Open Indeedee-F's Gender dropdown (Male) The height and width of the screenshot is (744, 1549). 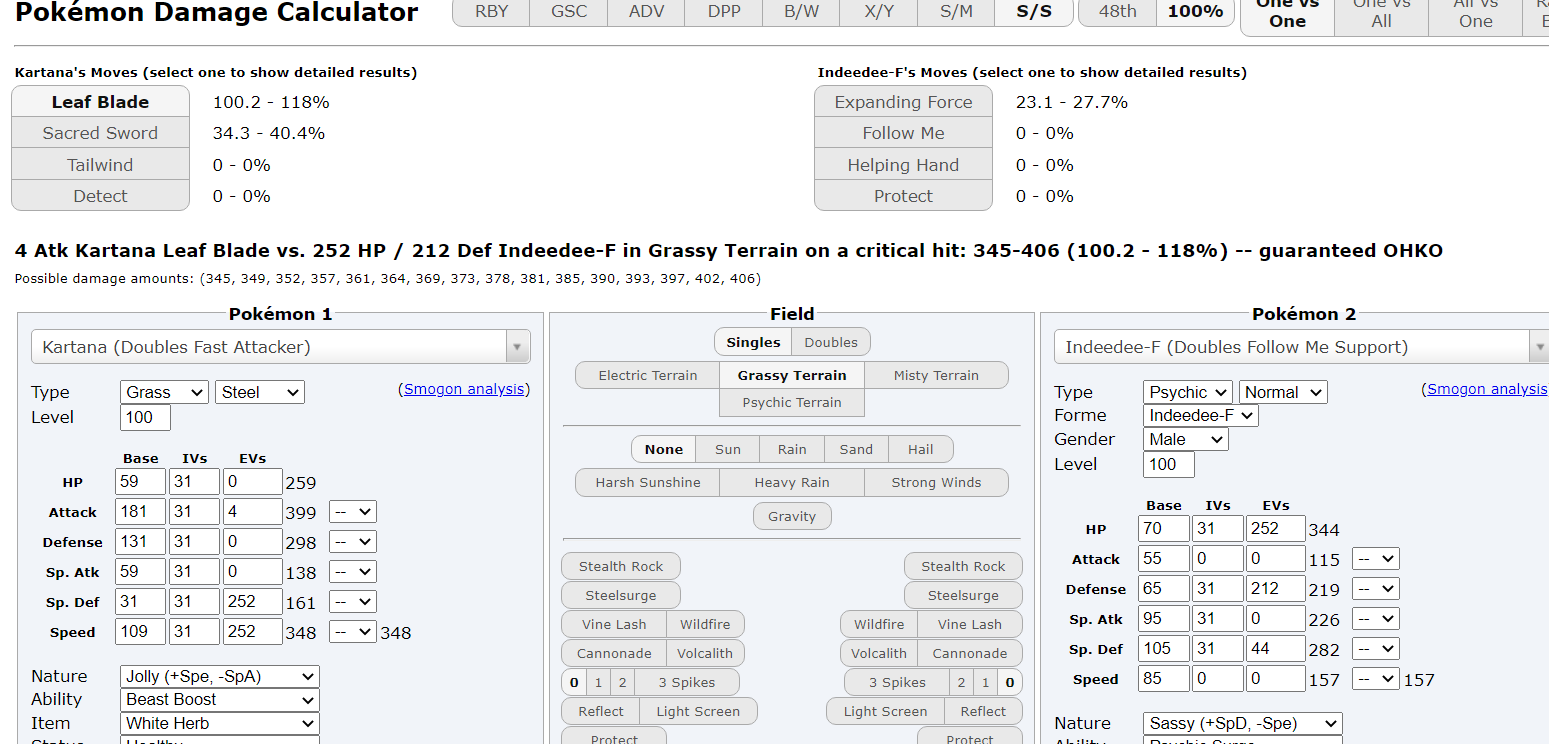tap(1186, 439)
